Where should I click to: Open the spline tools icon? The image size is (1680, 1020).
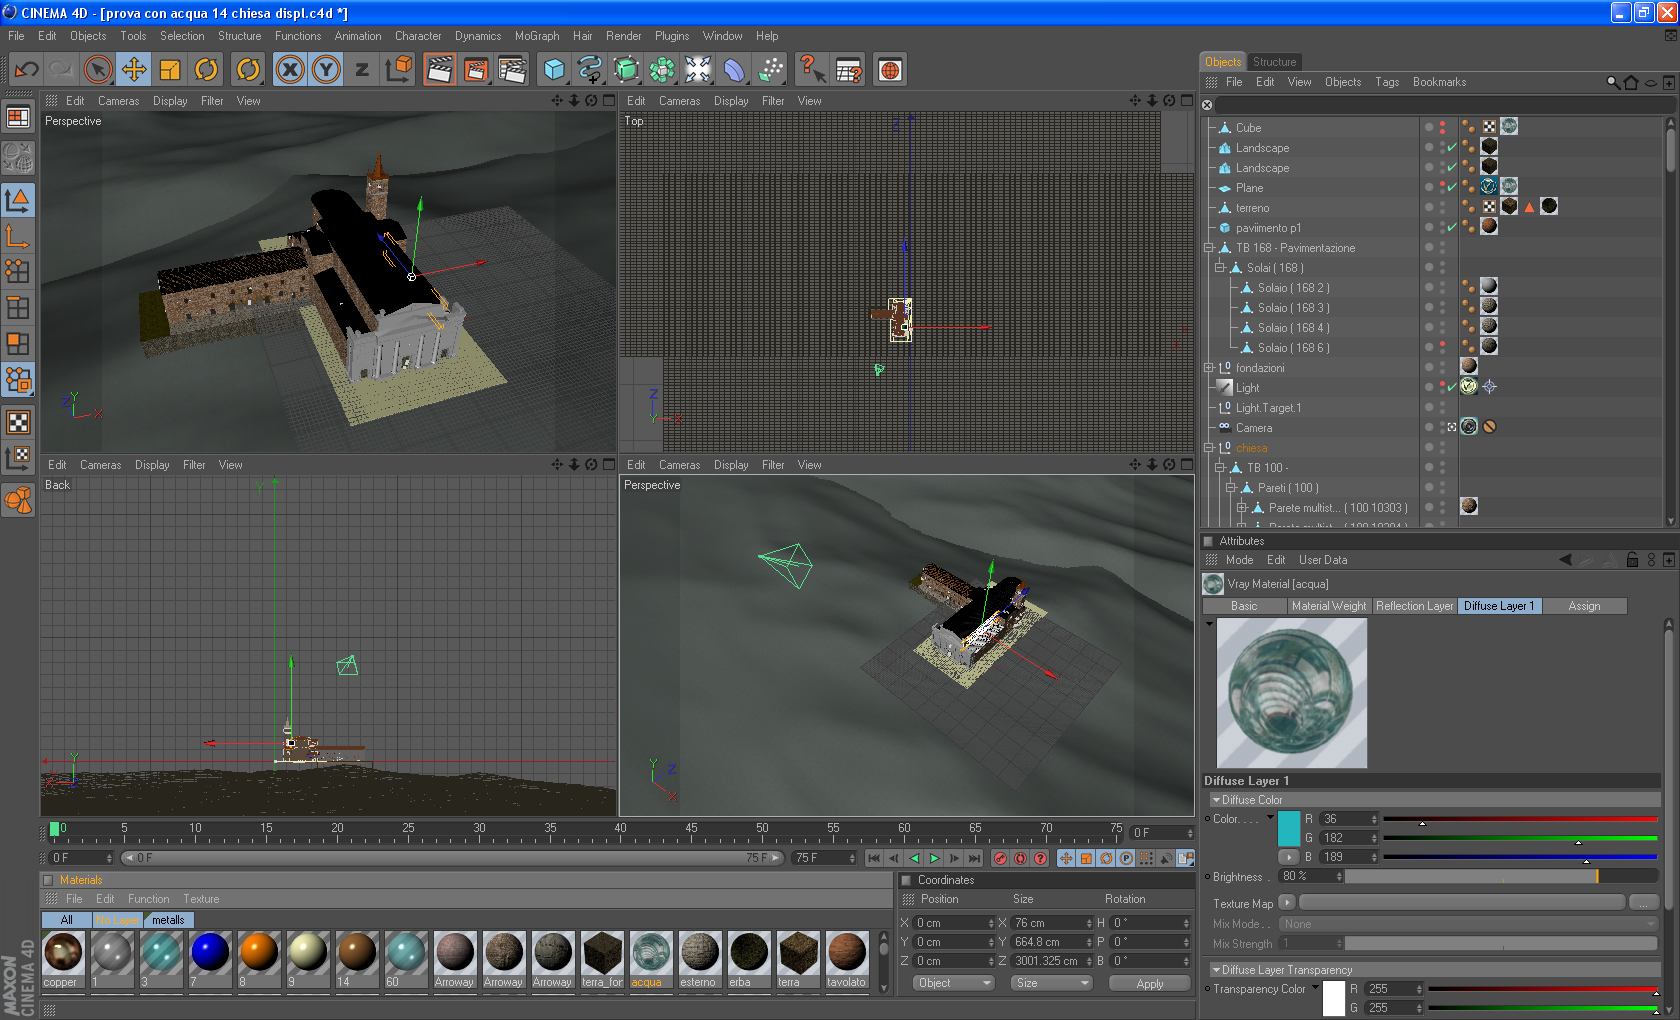(x=590, y=69)
